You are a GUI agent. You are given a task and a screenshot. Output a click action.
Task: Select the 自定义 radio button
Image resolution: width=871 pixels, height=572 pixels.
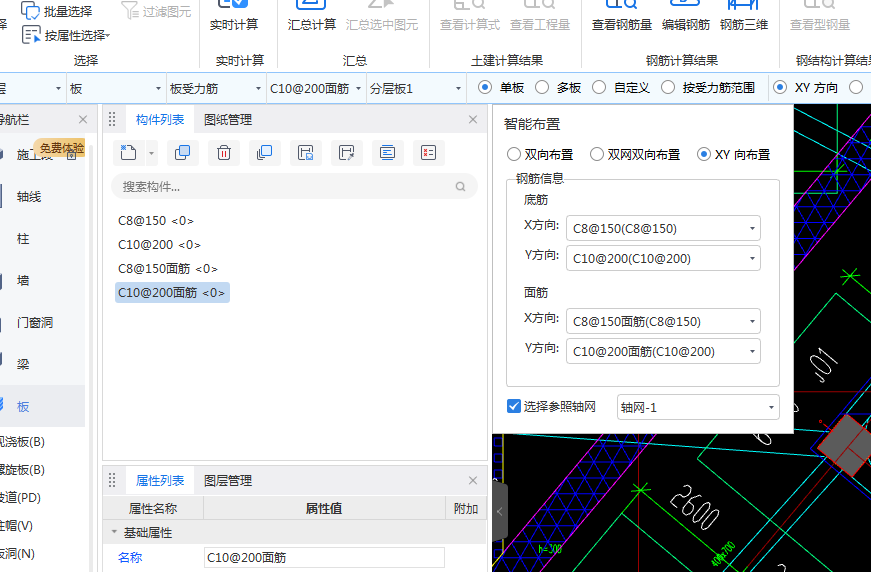pyautogui.click(x=599, y=88)
